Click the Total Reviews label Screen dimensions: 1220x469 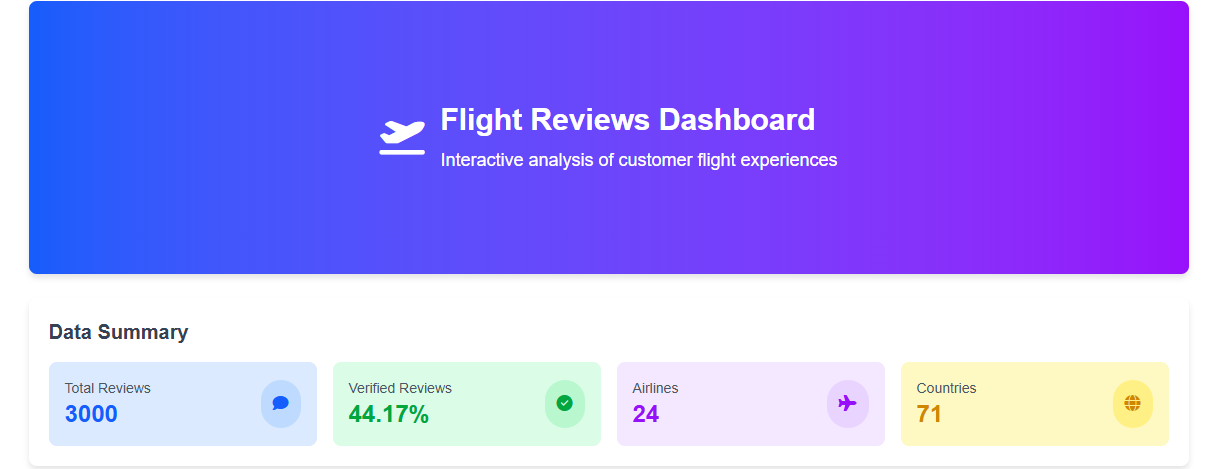pos(108,388)
